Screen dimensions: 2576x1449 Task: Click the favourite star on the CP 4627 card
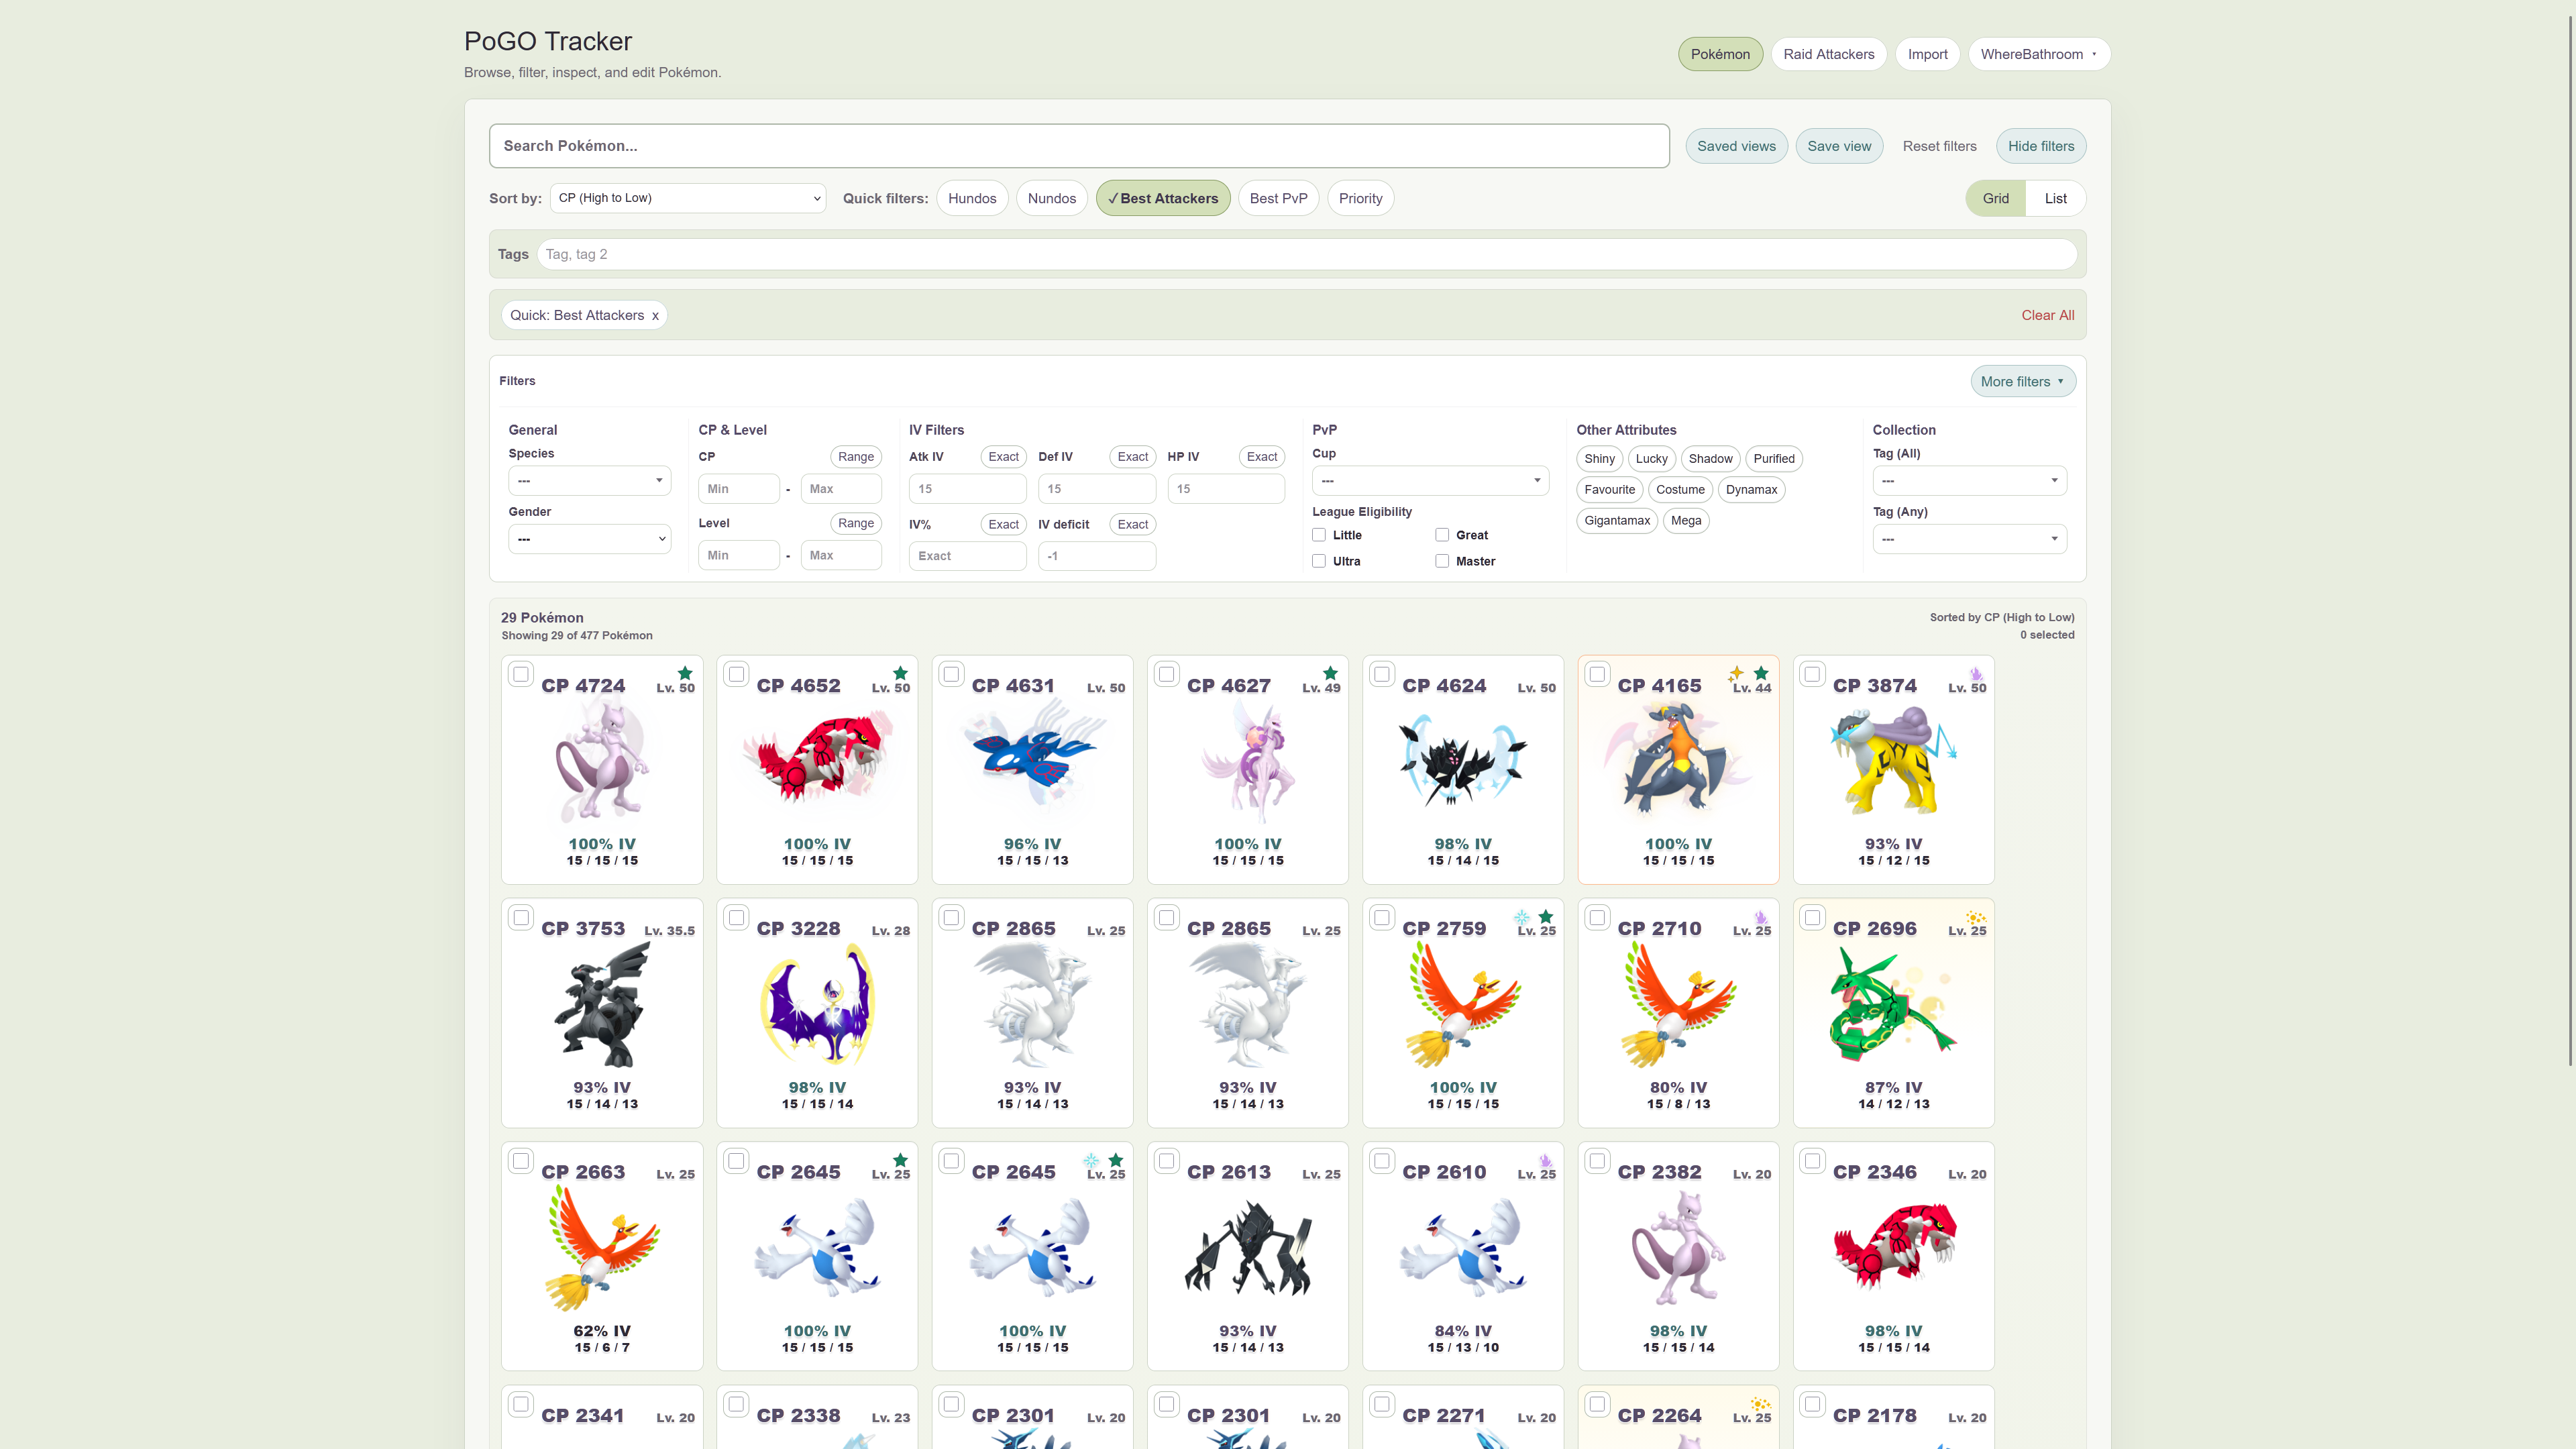click(1330, 673)
